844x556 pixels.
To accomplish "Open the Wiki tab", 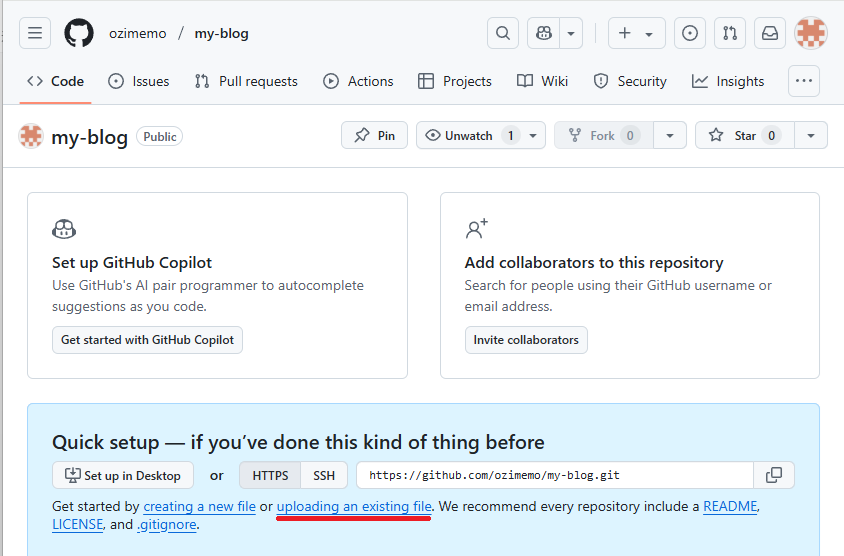I will [x=542, y=81].
